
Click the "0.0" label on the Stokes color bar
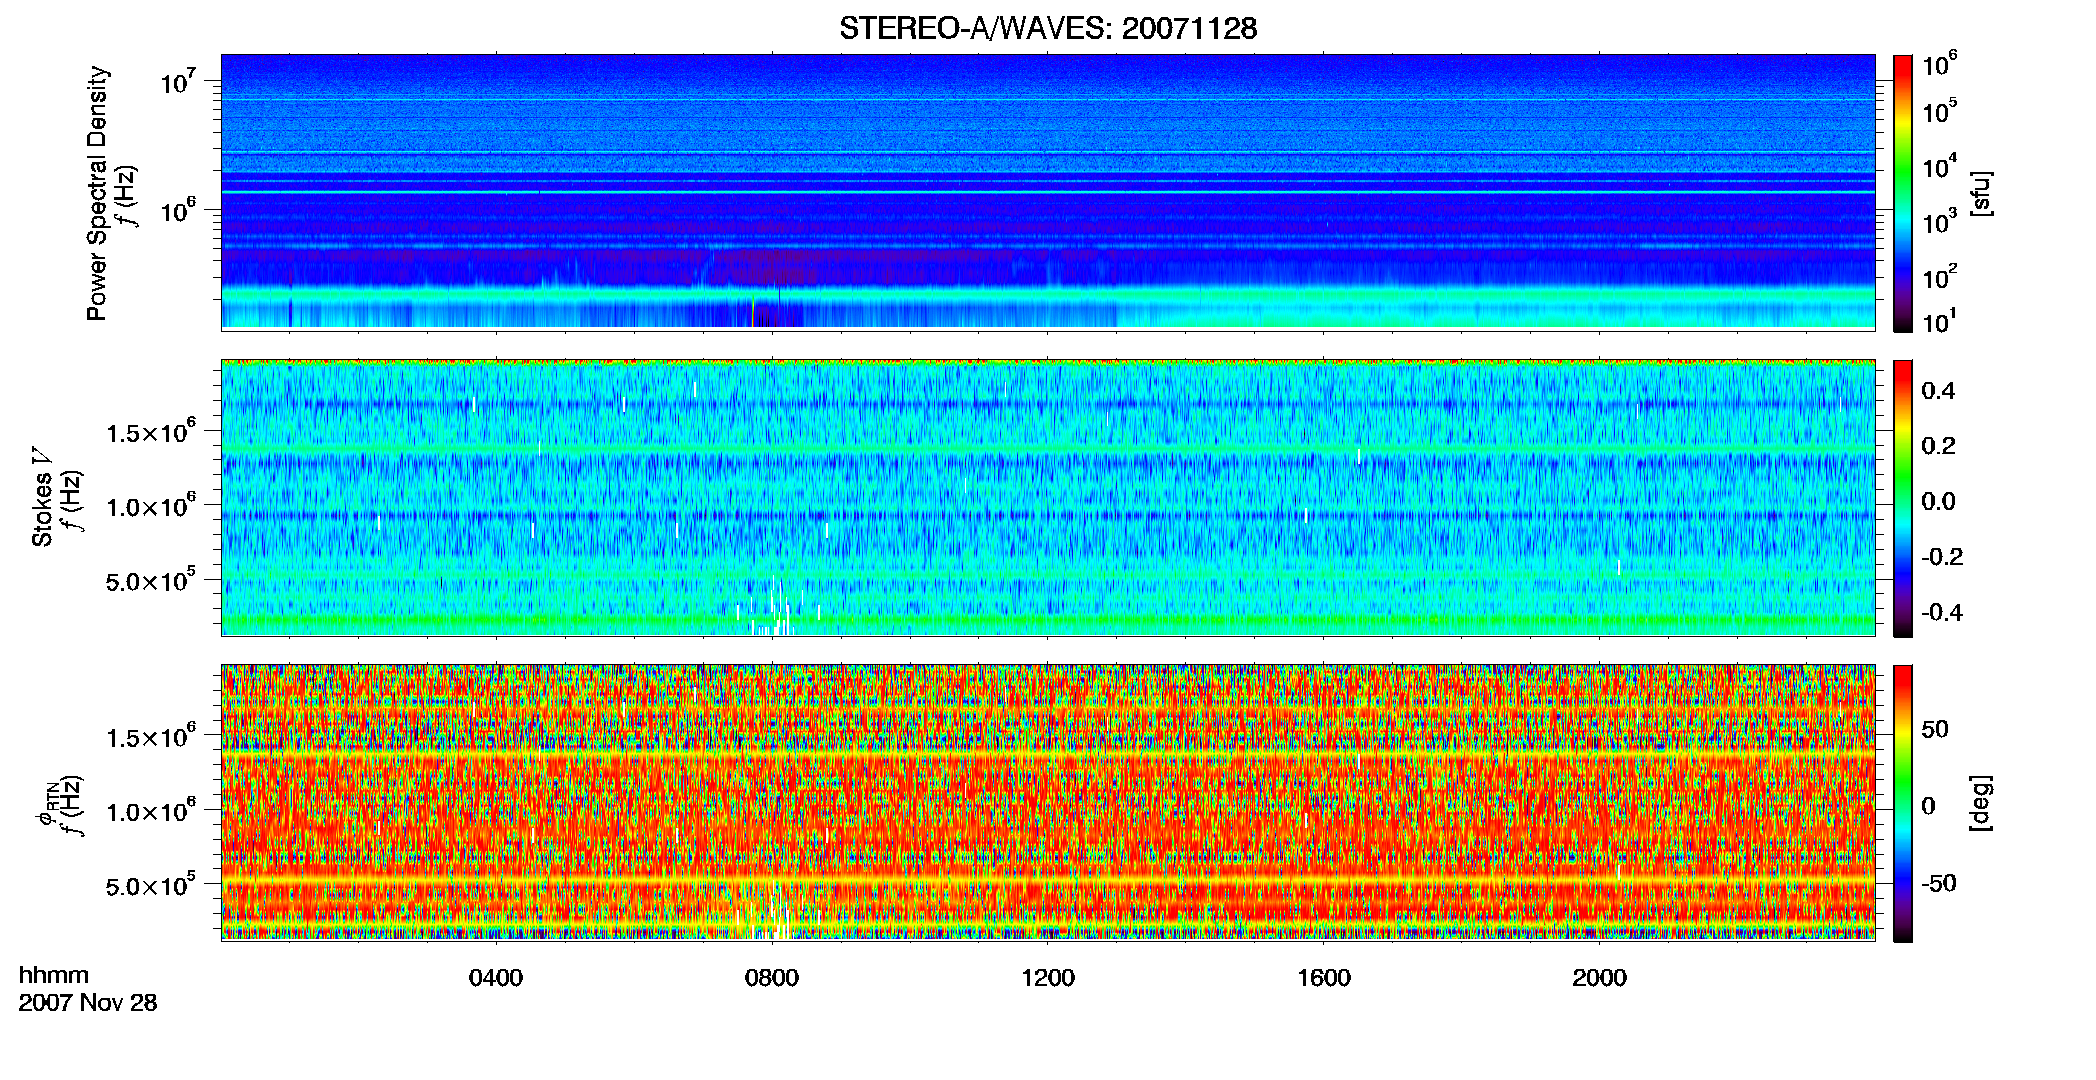tap(1938, 502)
